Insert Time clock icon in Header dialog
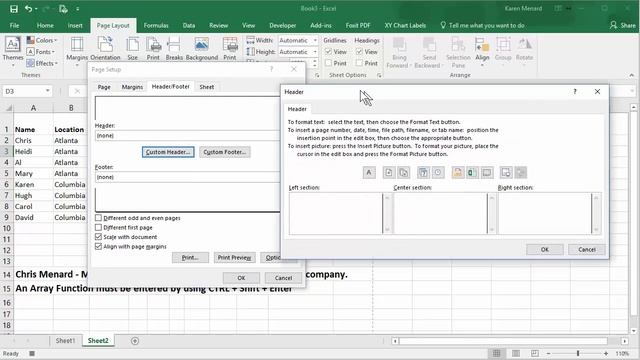The height and width of the screenshot is (360, 640). click(438, 172)
